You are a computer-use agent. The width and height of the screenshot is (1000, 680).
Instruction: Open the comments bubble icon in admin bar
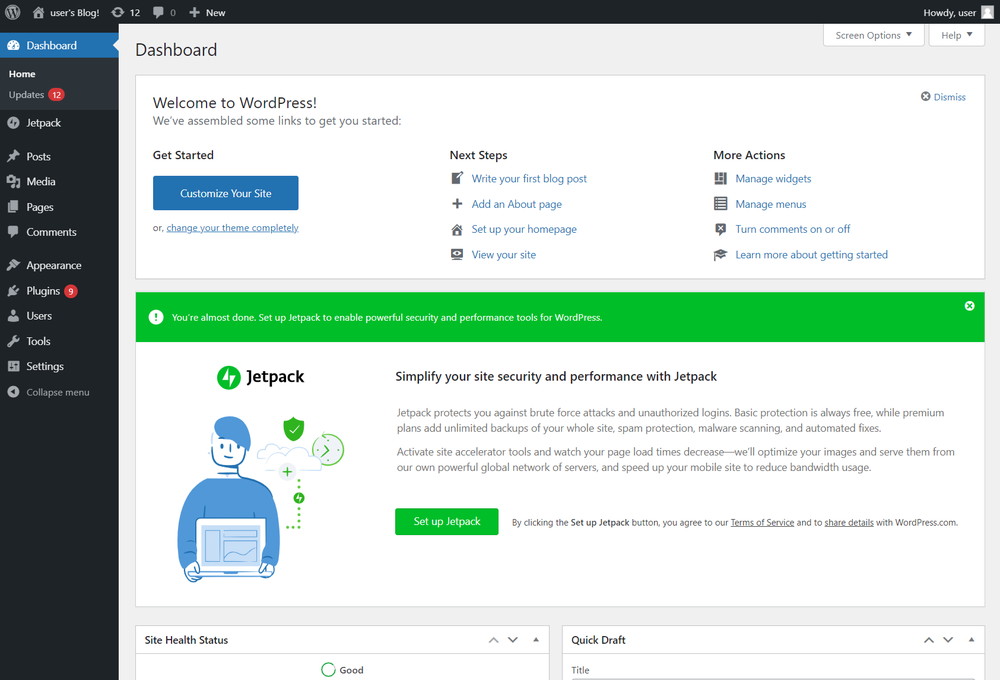coord(165,12)
